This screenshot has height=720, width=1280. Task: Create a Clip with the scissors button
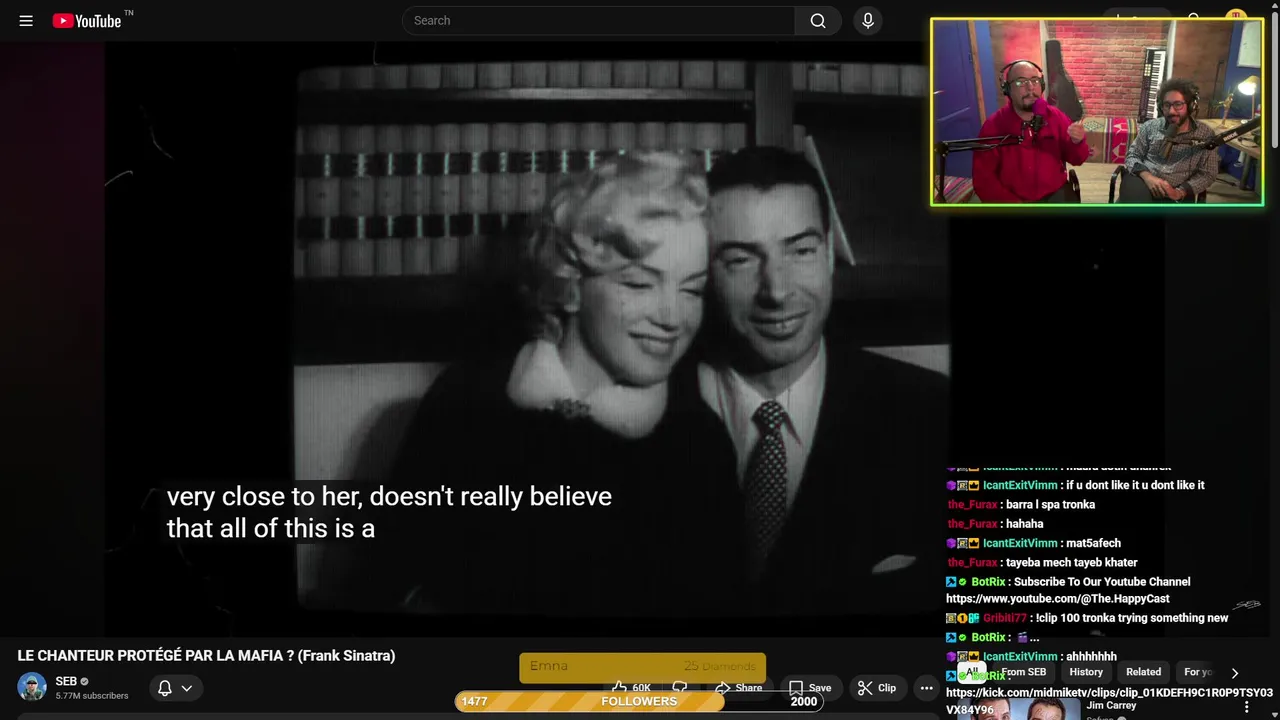(876, 688)
